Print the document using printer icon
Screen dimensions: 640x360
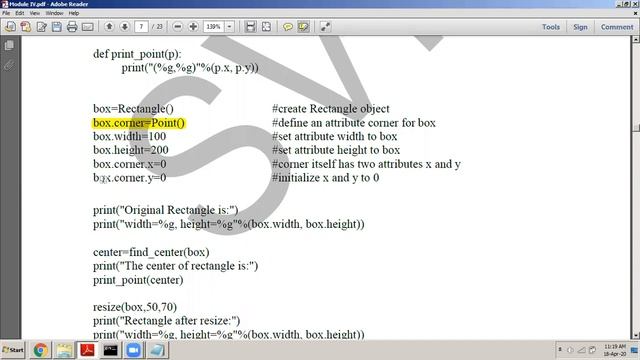[72, 27]
